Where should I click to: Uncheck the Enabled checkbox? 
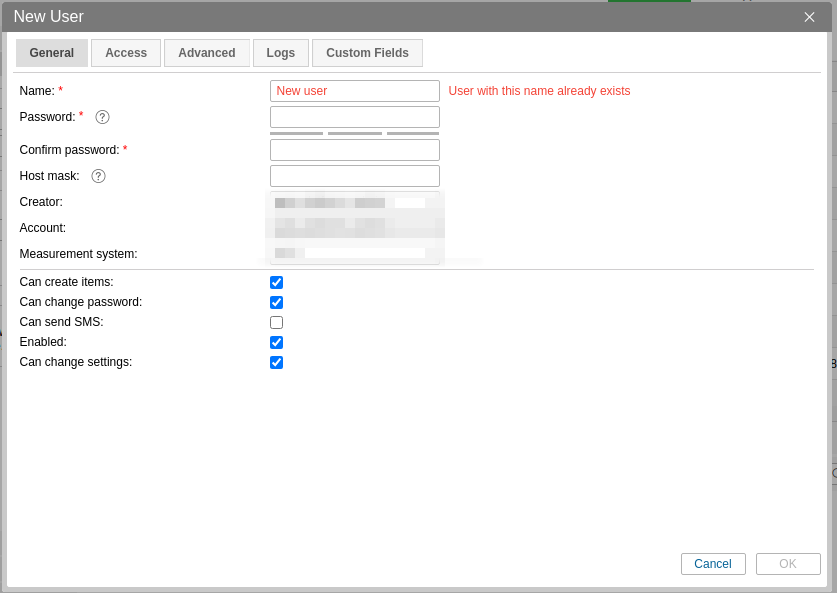pos(276,342)
